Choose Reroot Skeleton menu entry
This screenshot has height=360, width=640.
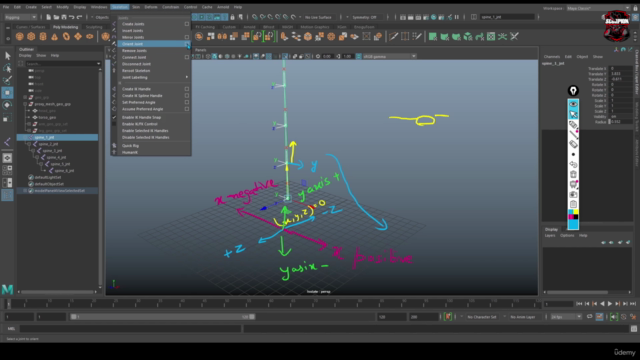[136, 71]
